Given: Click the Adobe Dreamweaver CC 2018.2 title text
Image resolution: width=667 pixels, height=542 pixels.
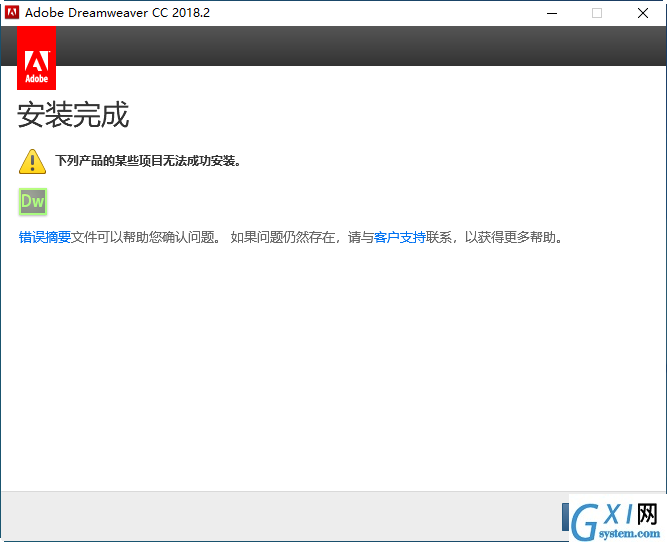Looking at the screenshot, I should pyautogui.click(x=117, y=13).
